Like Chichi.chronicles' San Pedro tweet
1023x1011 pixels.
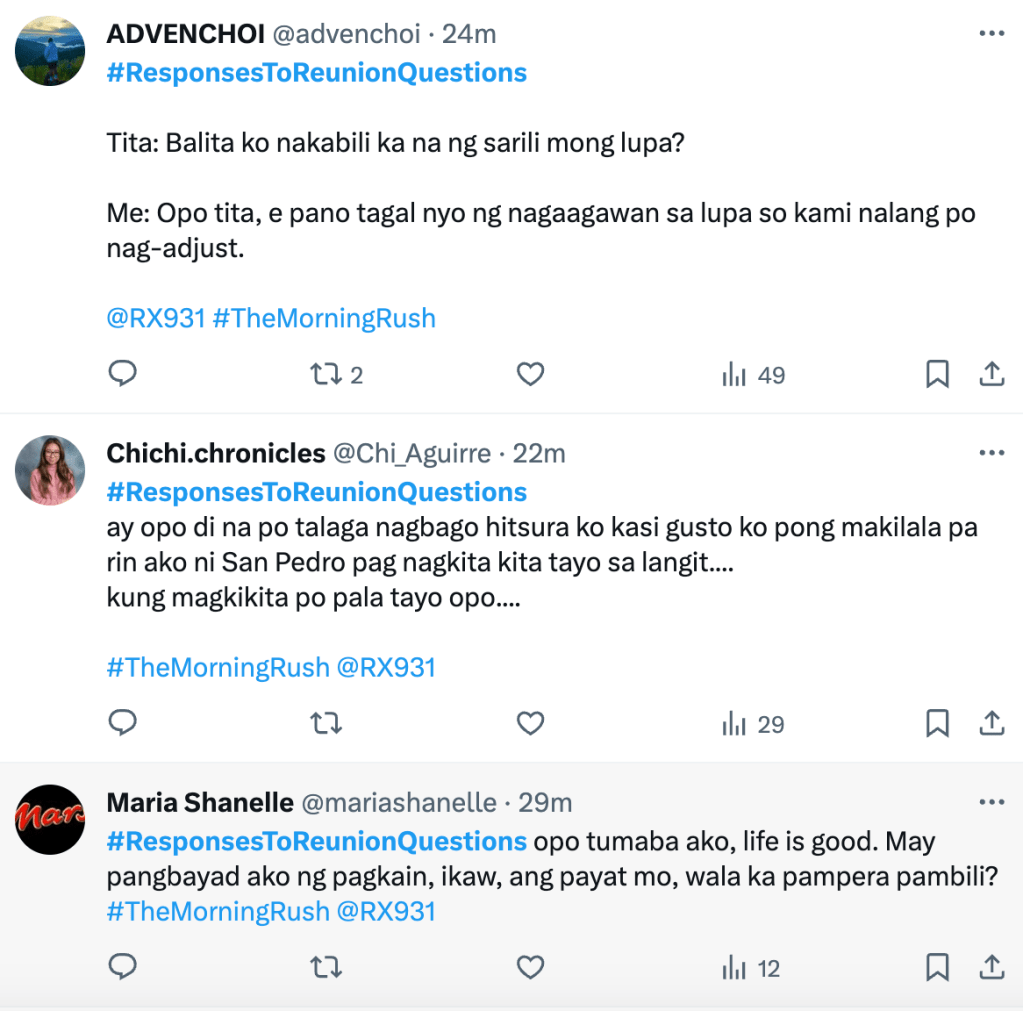coord(530,723)
